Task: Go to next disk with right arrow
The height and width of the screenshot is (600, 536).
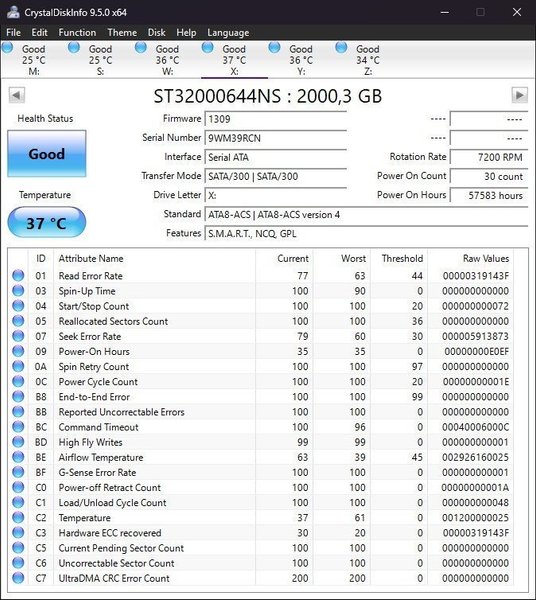Action: pyautogui.click(x=520, y=95)
